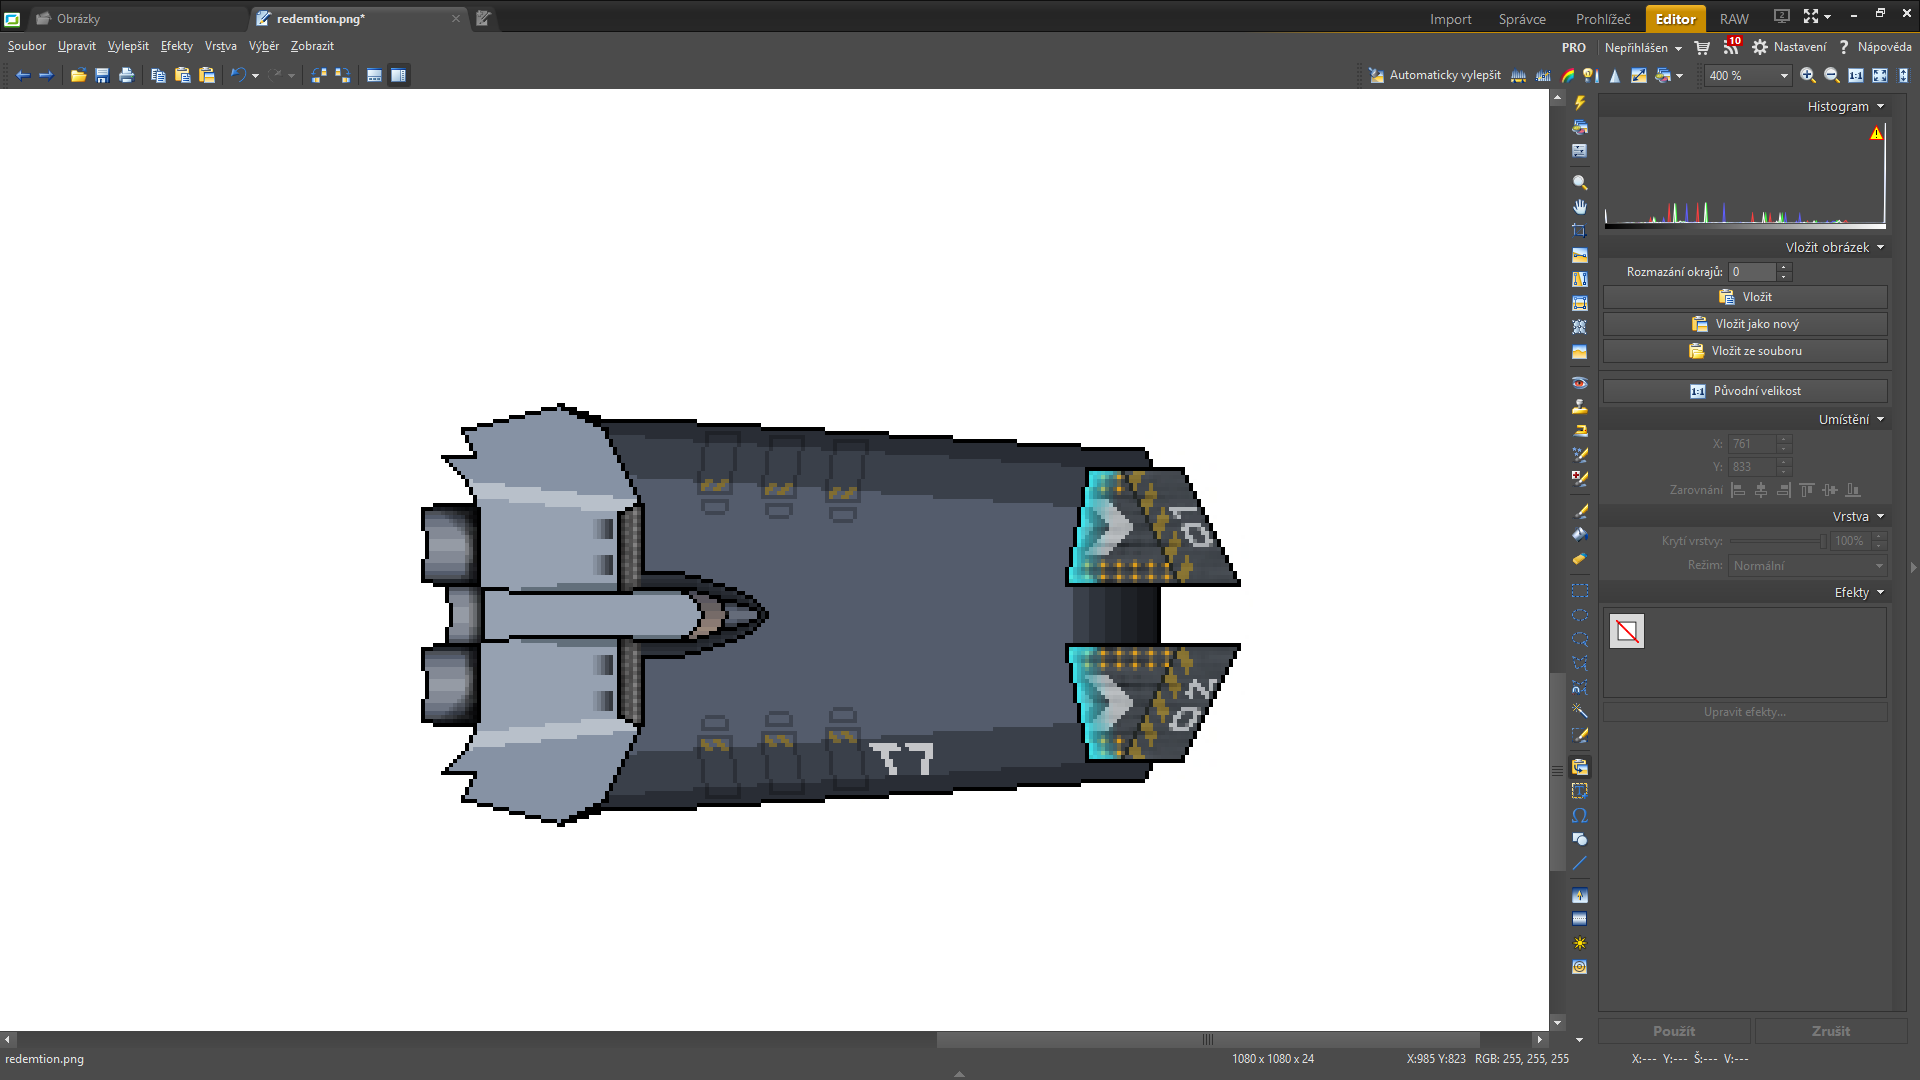Switch to the Prohlížeč module
The height and width of the screenshot is (1080, 1920).
point(1603,19)
